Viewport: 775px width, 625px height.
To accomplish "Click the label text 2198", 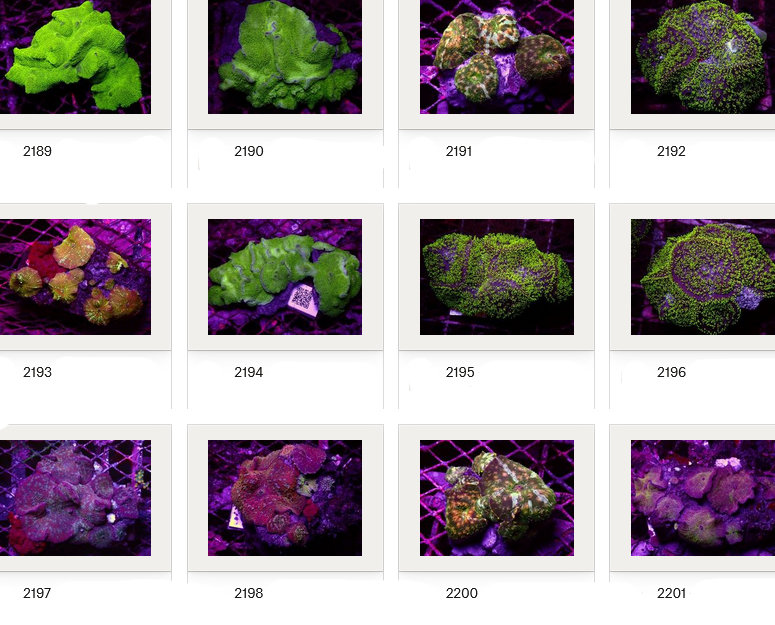I will tap(249, 593).
